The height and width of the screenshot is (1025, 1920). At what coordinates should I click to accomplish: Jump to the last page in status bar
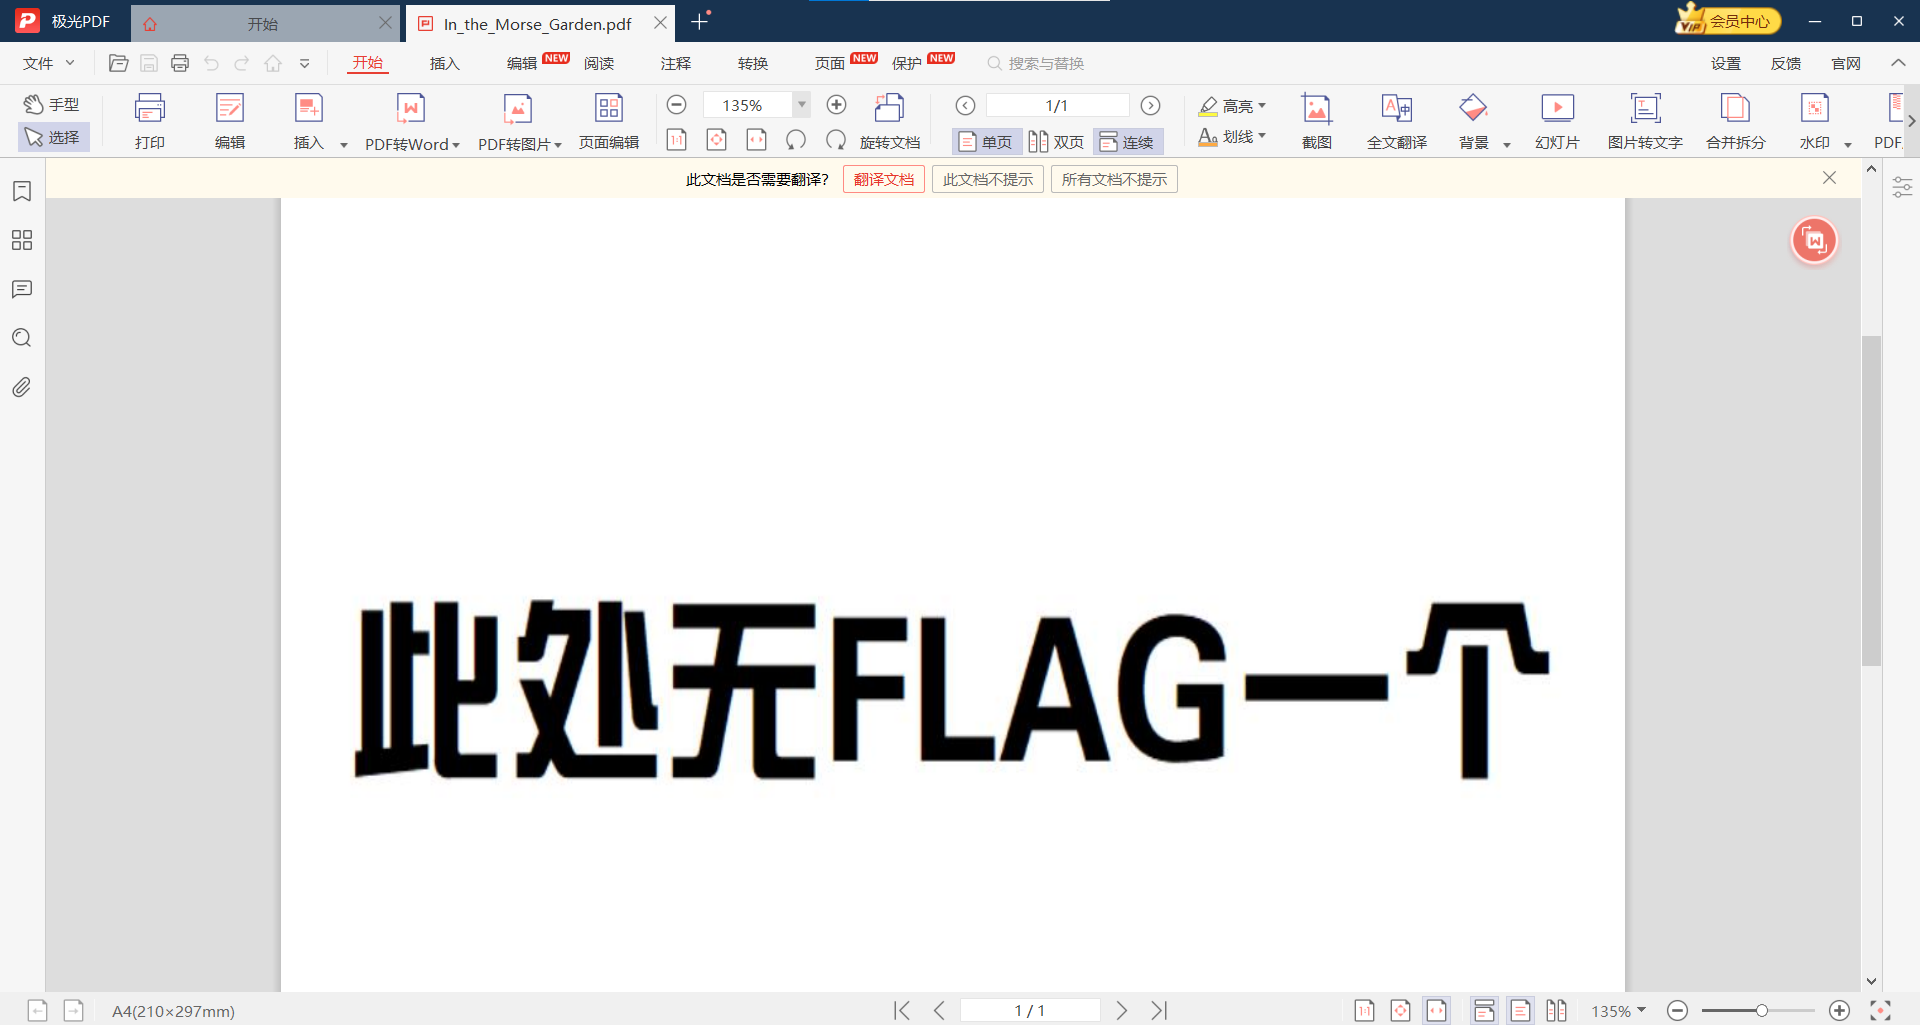(x=1159, y=1010)
